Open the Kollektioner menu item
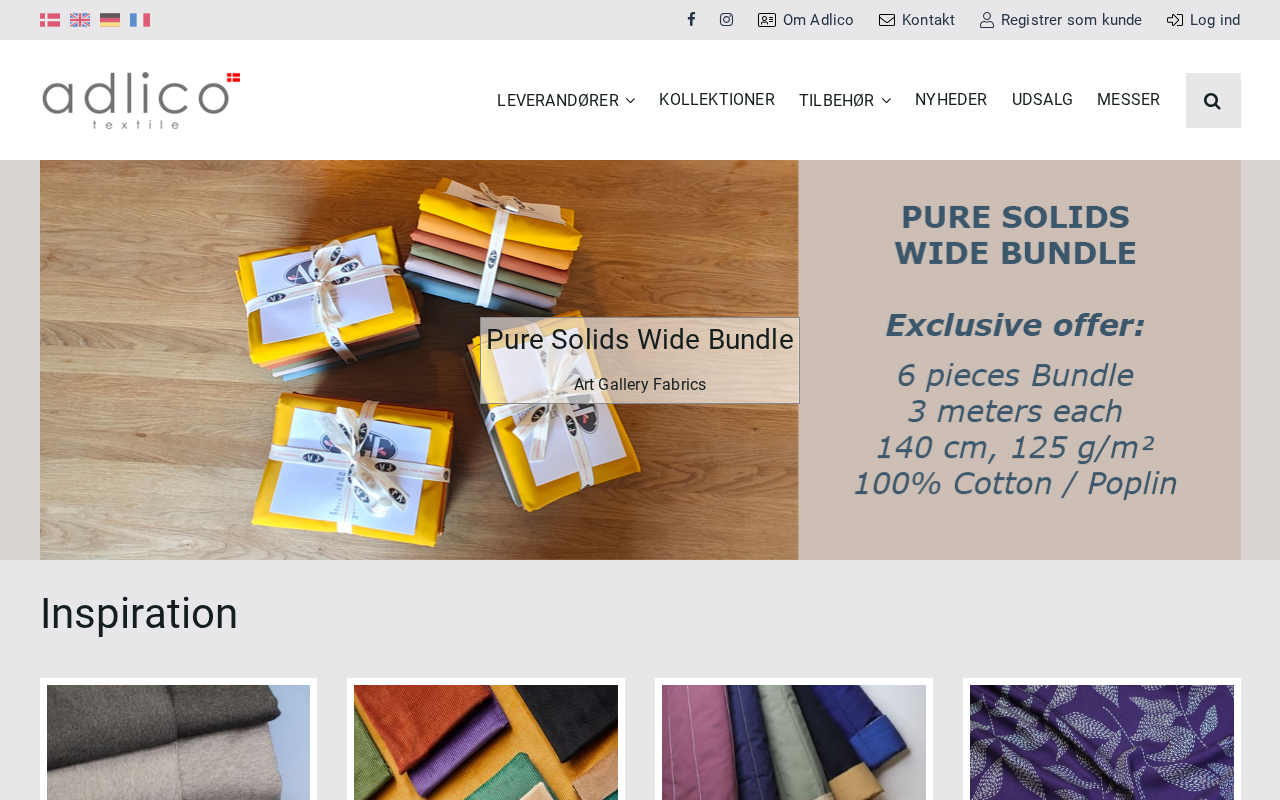Screen dimensions: 1280x800 pos(717,100)
